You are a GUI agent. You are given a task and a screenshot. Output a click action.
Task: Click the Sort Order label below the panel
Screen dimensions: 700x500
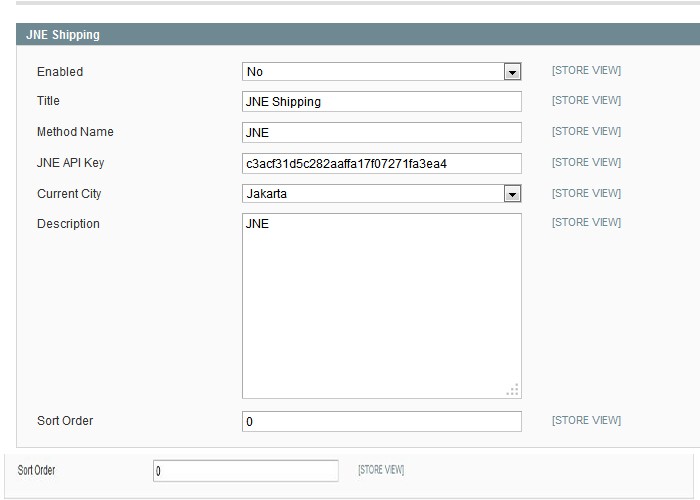pyautogui.click(x=36, y=470)
